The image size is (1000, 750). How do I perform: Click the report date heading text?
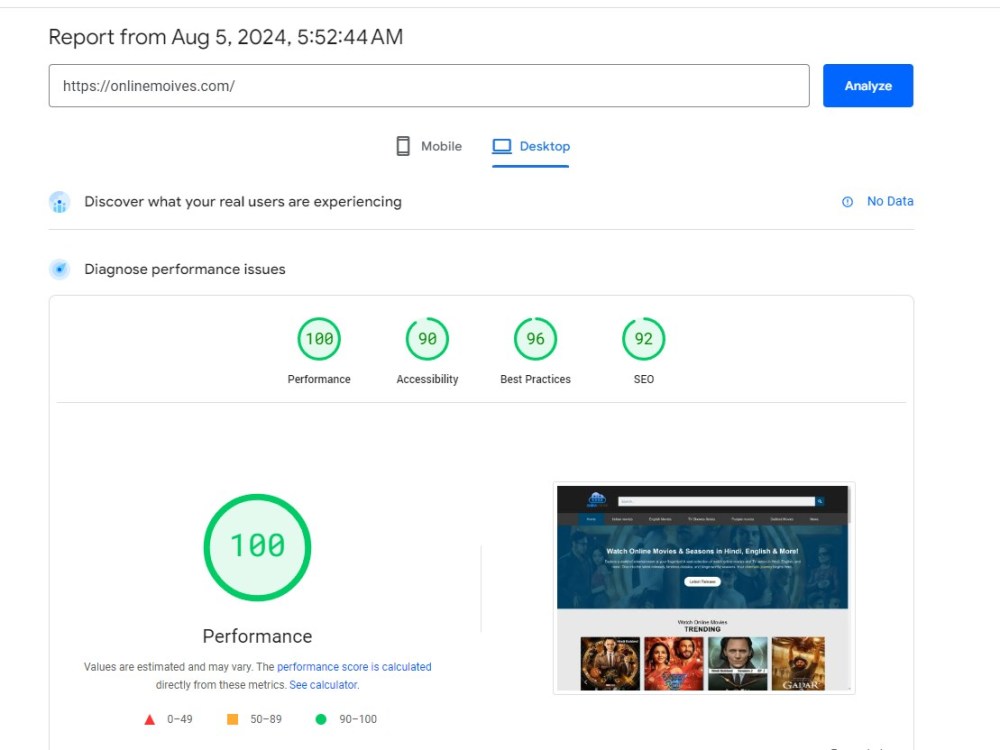(x=226, y=37)
